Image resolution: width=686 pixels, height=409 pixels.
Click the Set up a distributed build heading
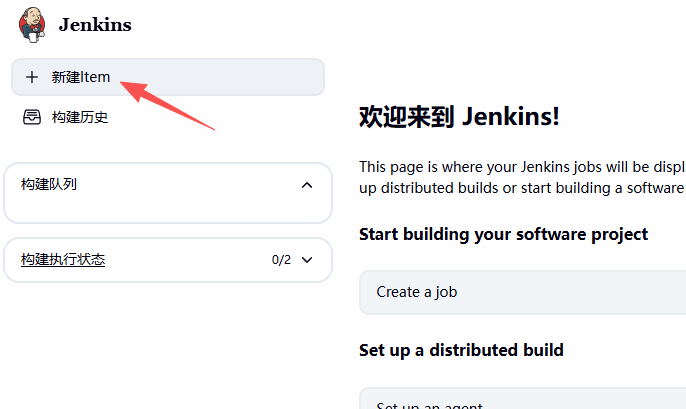pos(461,350)
